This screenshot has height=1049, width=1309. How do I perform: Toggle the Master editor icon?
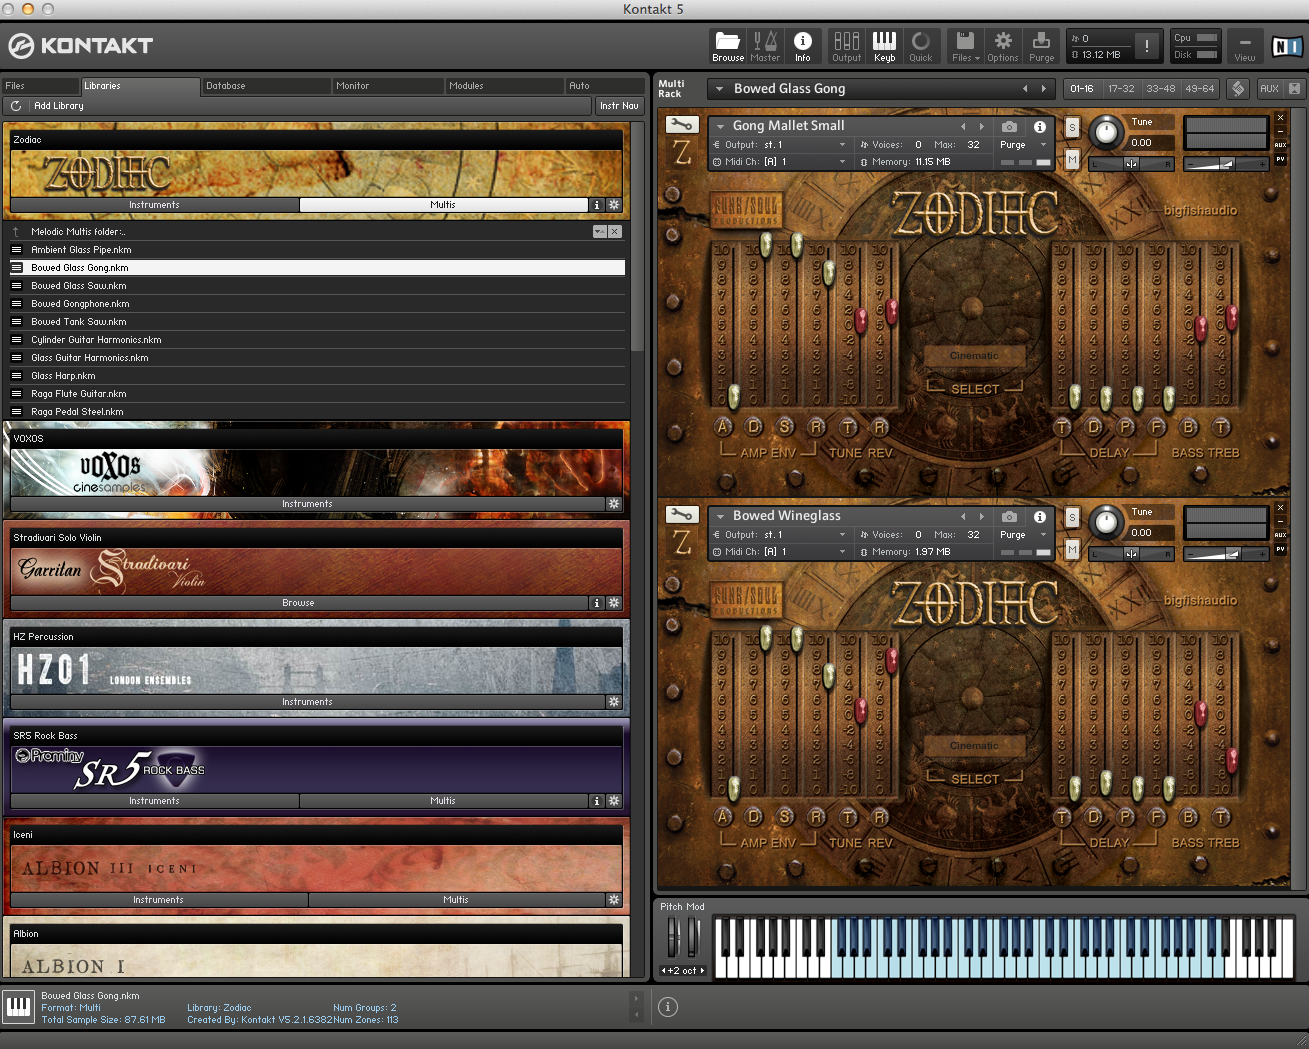click(x=765, y=46)
